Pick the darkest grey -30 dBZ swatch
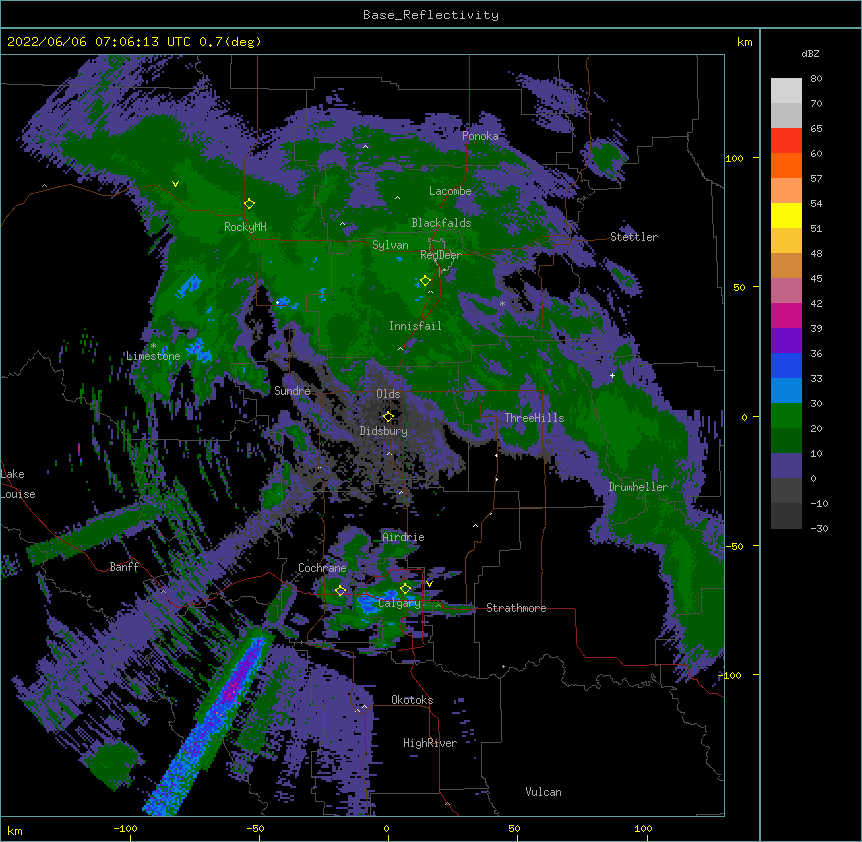 (786, 516)
